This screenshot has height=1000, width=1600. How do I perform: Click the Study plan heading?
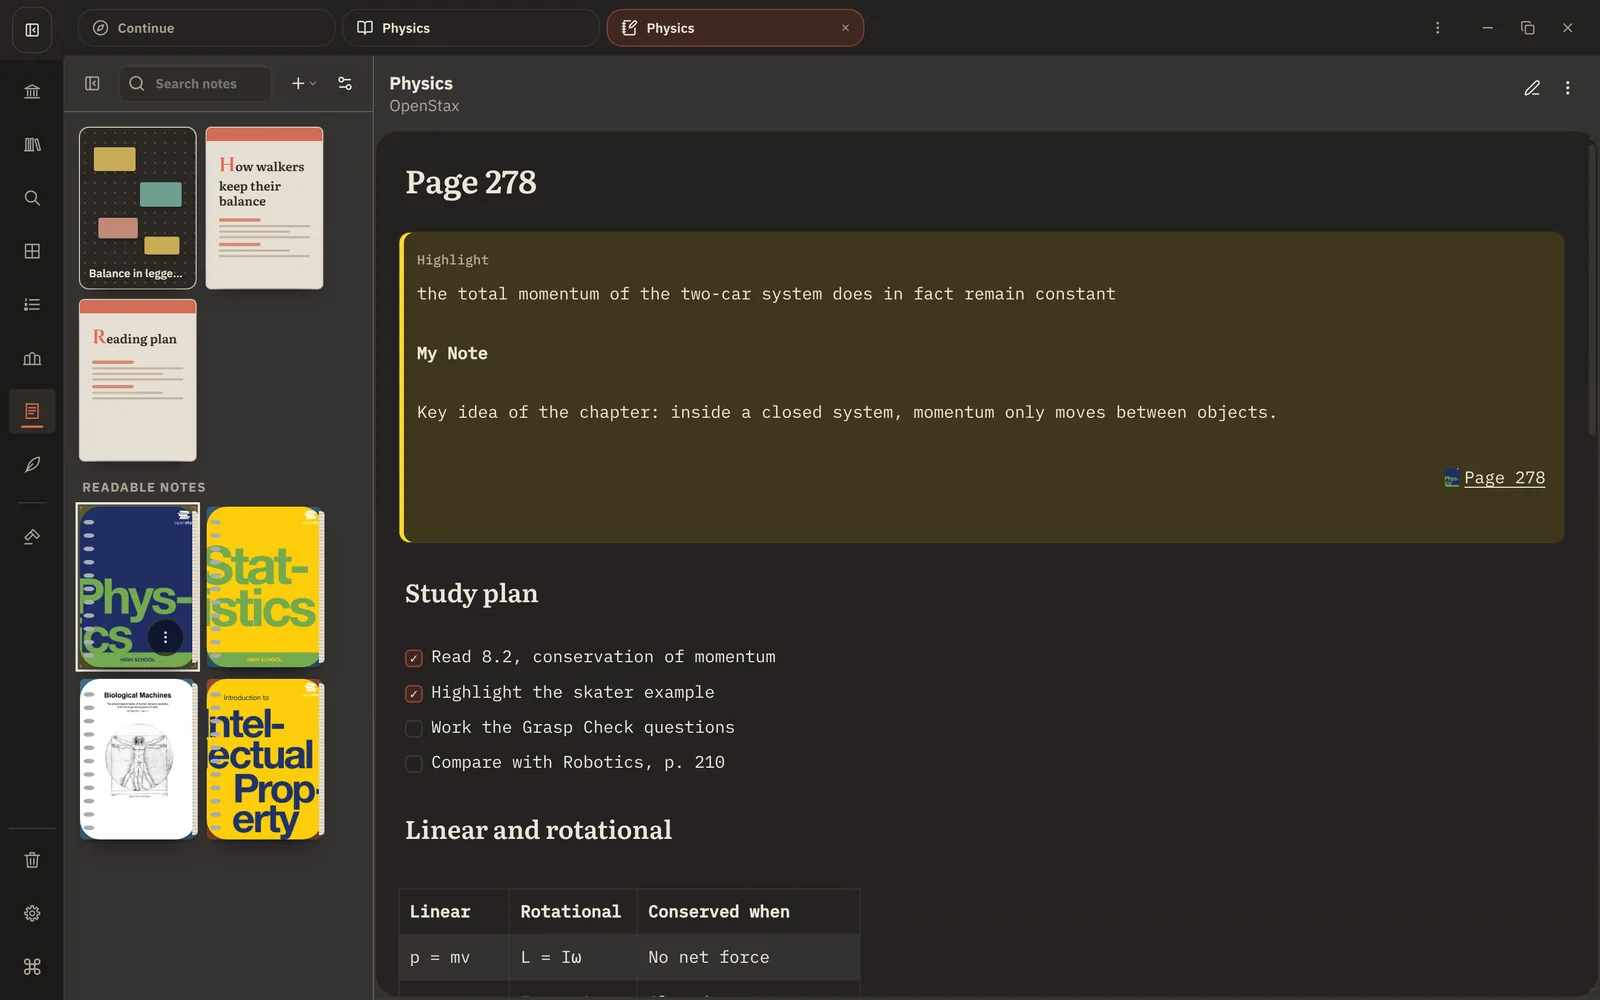tap(472, 594)
